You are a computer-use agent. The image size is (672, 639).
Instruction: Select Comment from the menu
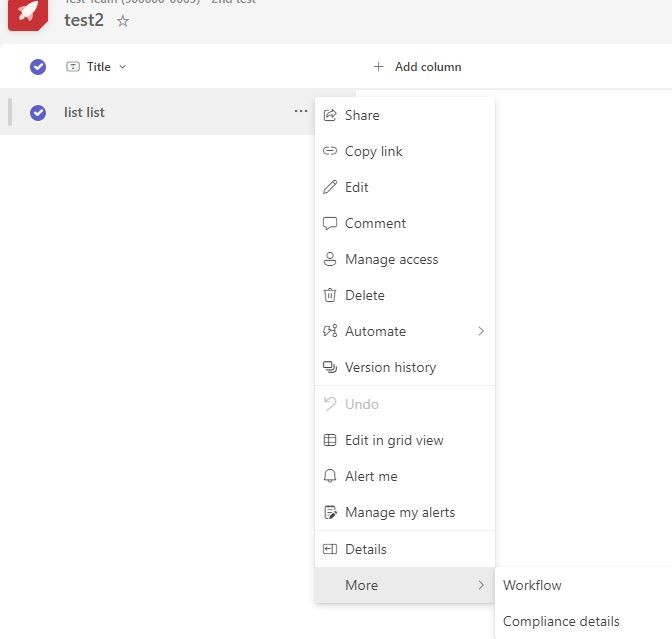(x=405, y=223)
